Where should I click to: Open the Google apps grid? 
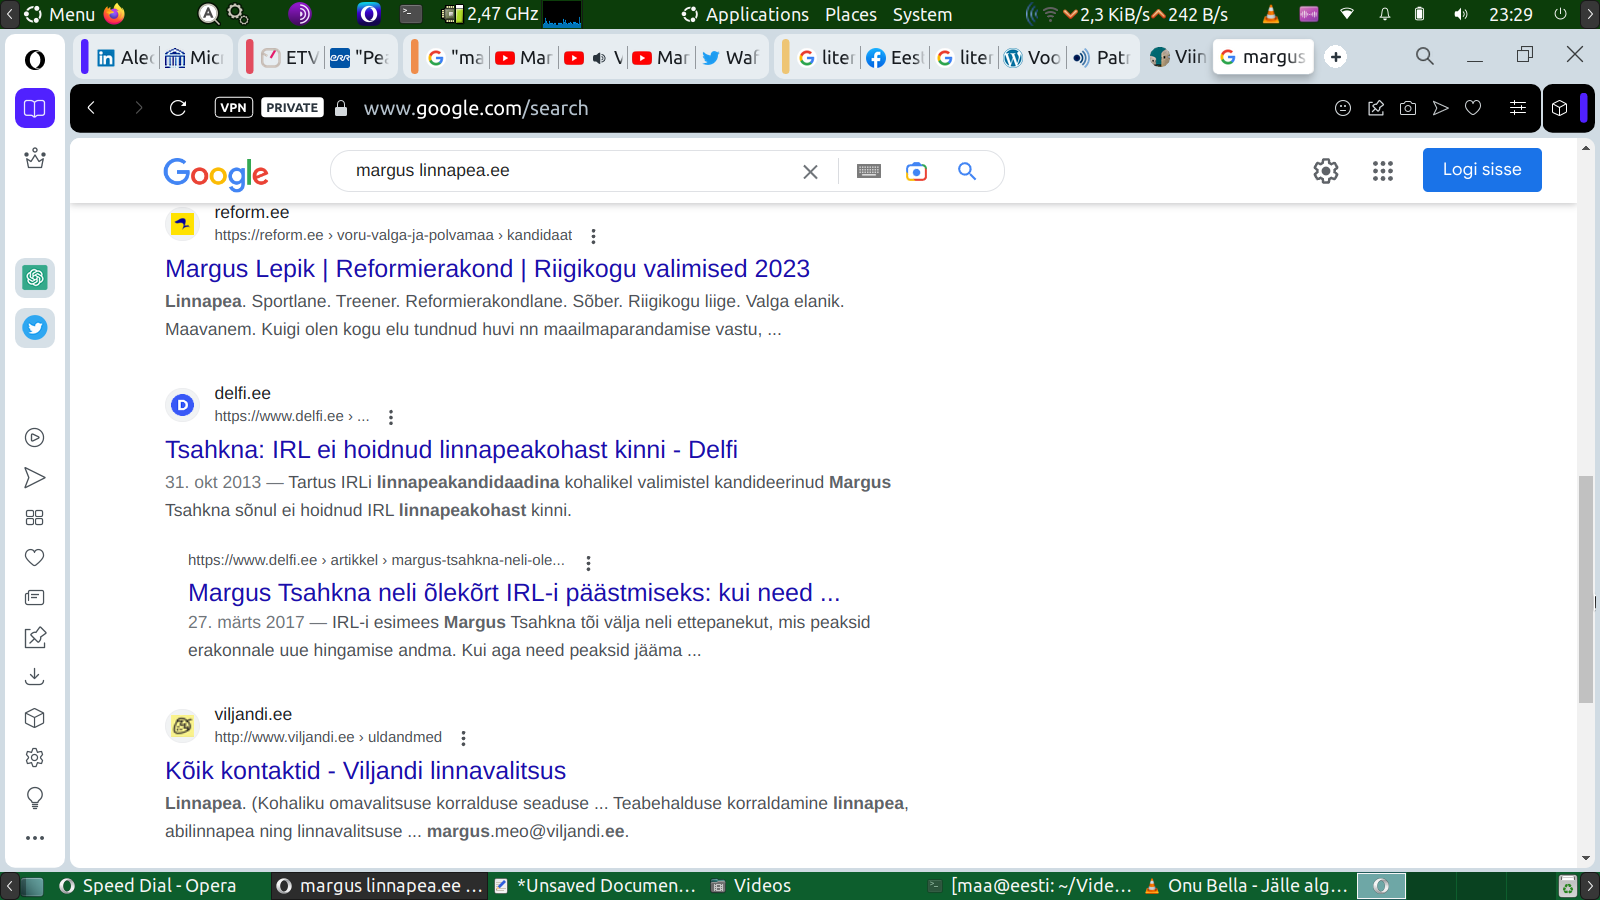[1383, 171]
